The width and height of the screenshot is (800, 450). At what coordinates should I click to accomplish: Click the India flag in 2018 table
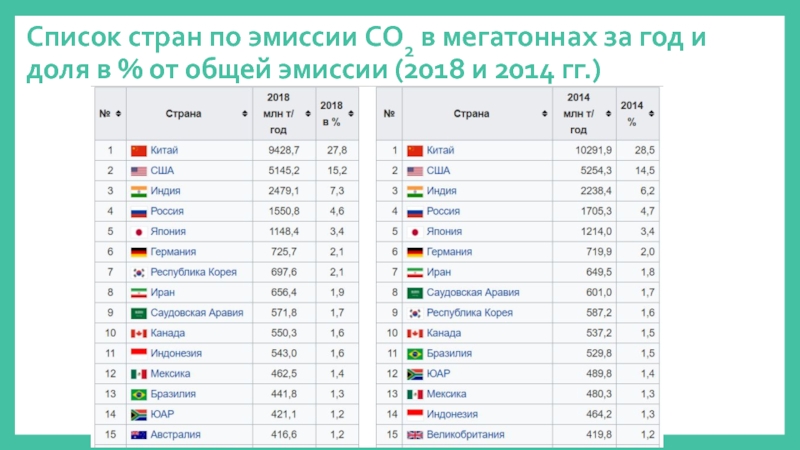pos(138,191)
